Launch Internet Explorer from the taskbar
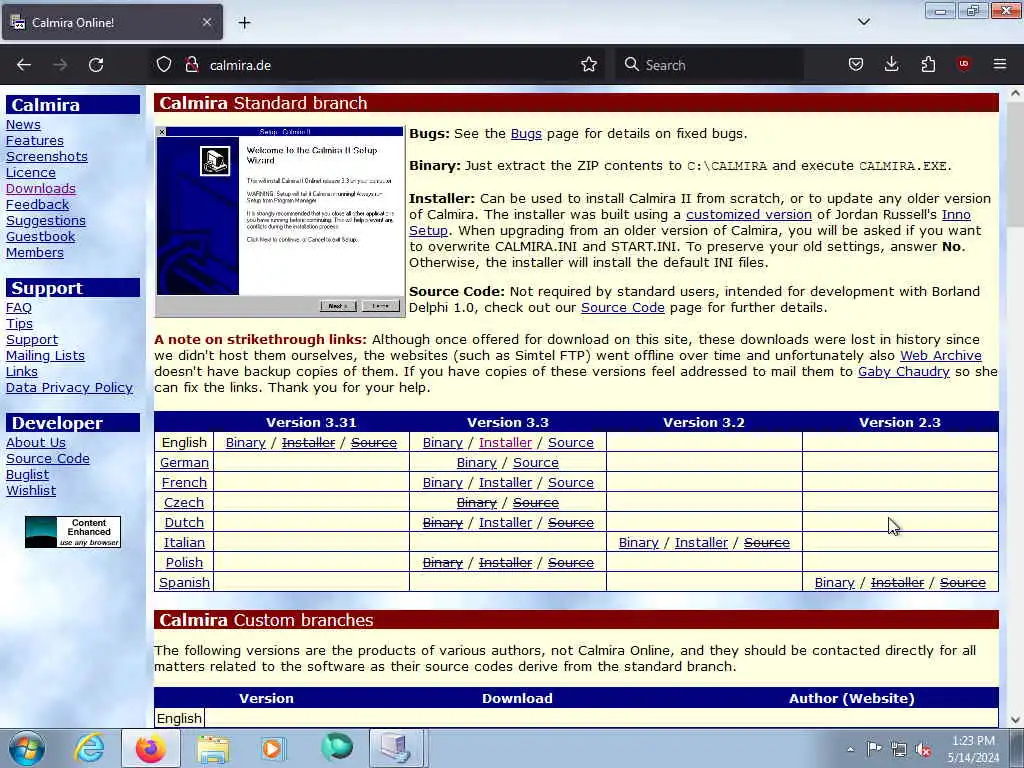The height and width of the screenshot is (768, 1024). click(x=89, y=748)
